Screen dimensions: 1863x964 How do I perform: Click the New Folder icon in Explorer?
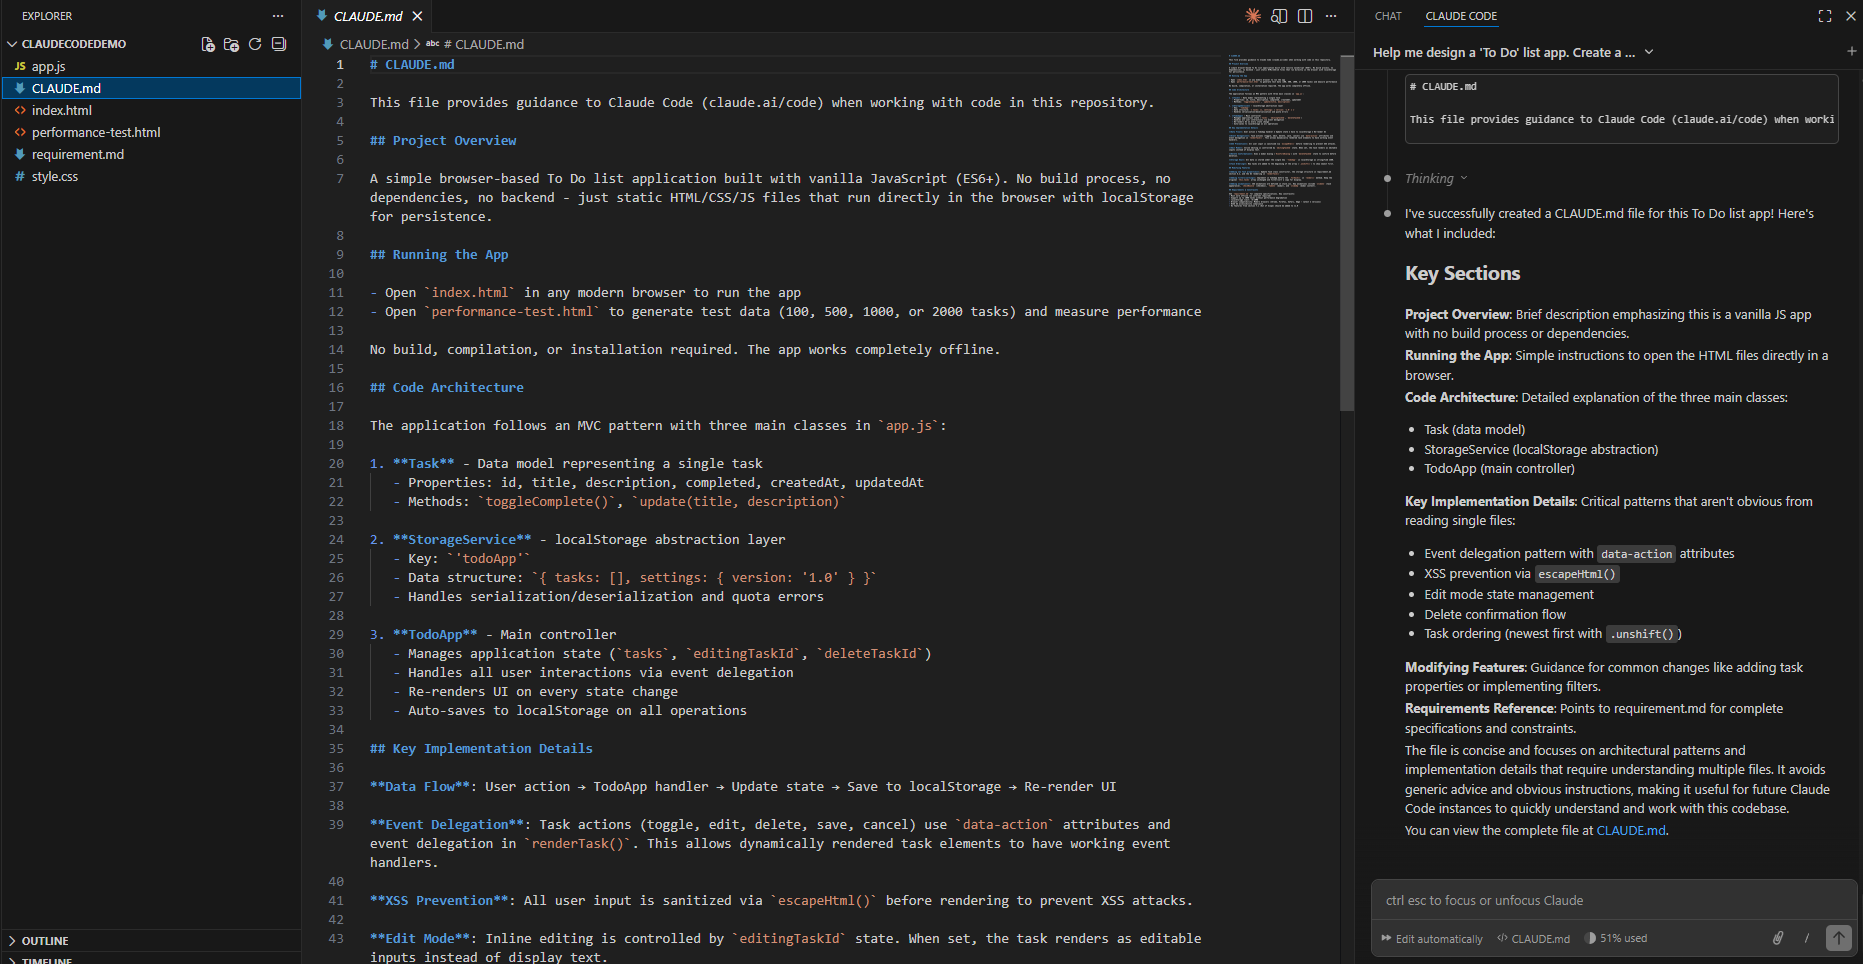[231, 44]
